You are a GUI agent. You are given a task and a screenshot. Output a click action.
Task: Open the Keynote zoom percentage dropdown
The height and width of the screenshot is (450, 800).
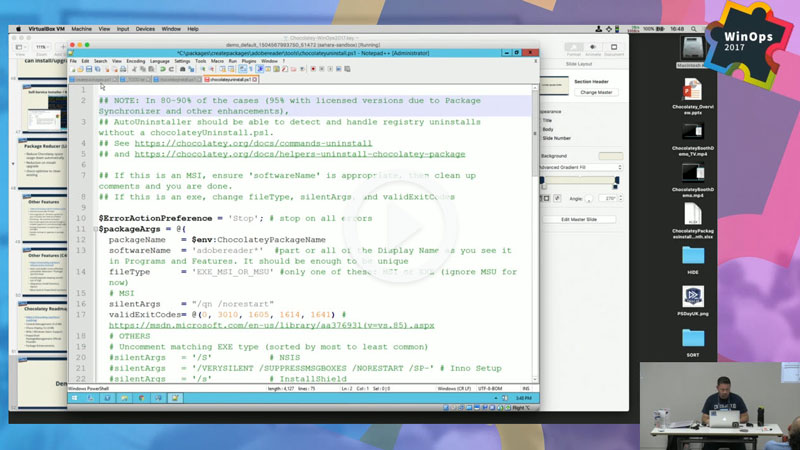click(44, 48)
